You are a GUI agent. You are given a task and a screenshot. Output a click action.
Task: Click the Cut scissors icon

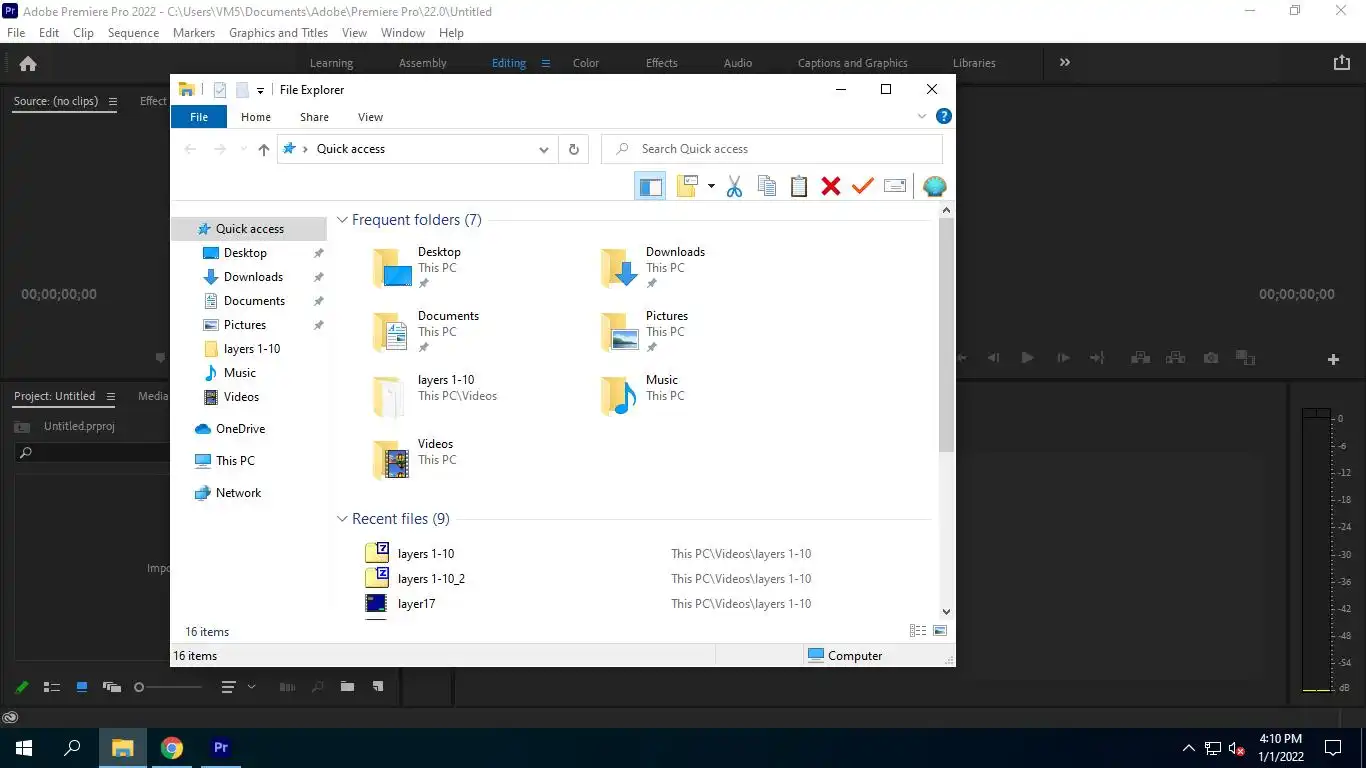[x=734, y=186]
